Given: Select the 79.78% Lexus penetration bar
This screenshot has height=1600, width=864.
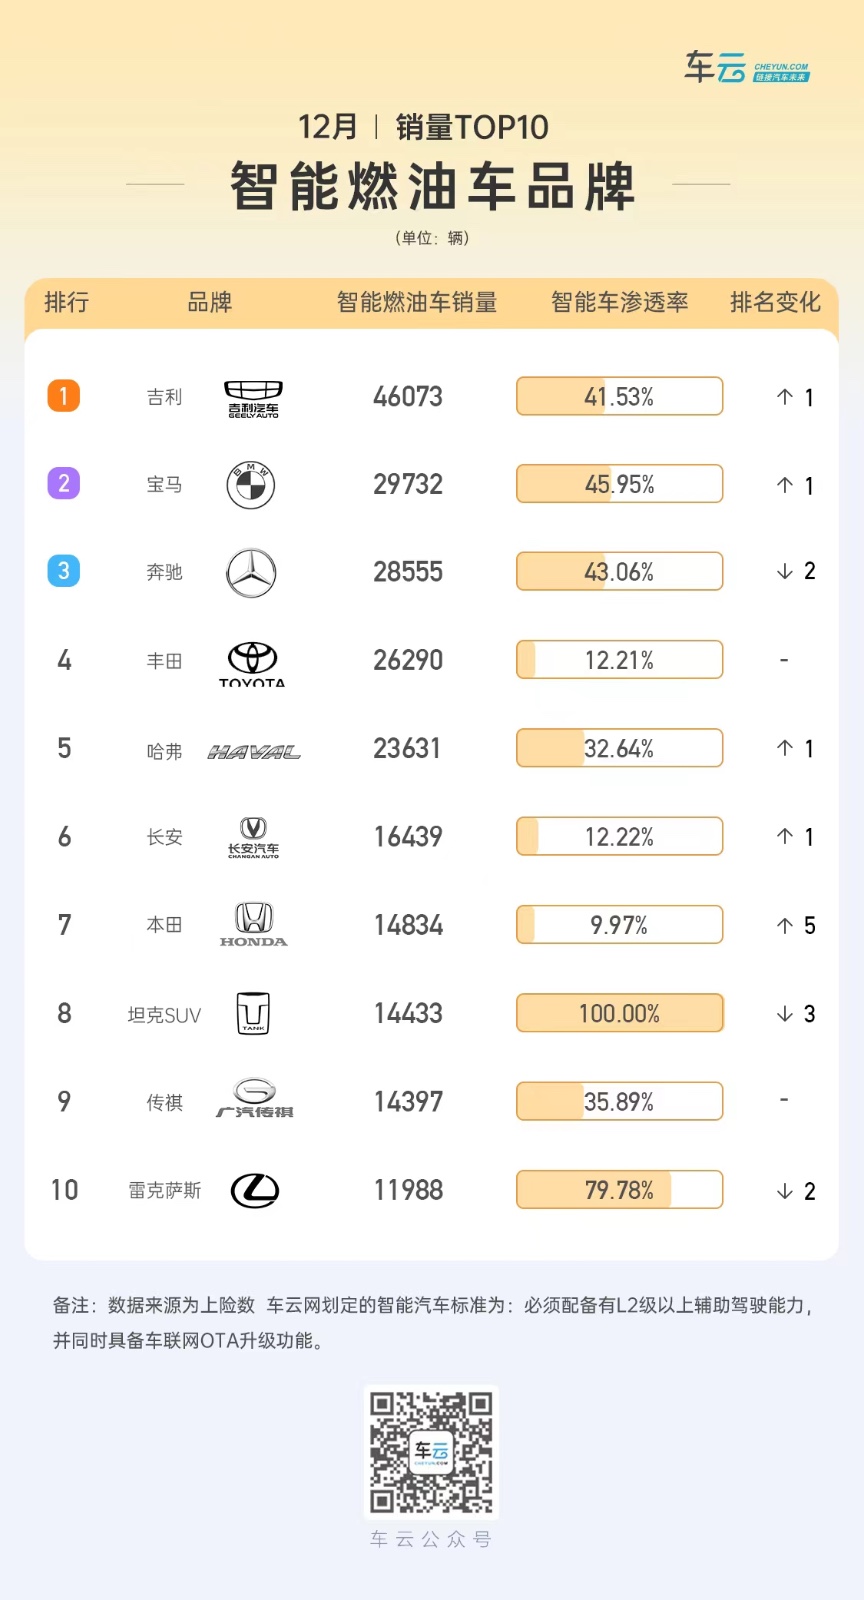Looking at the screenshot, I should pos(619,1190).
